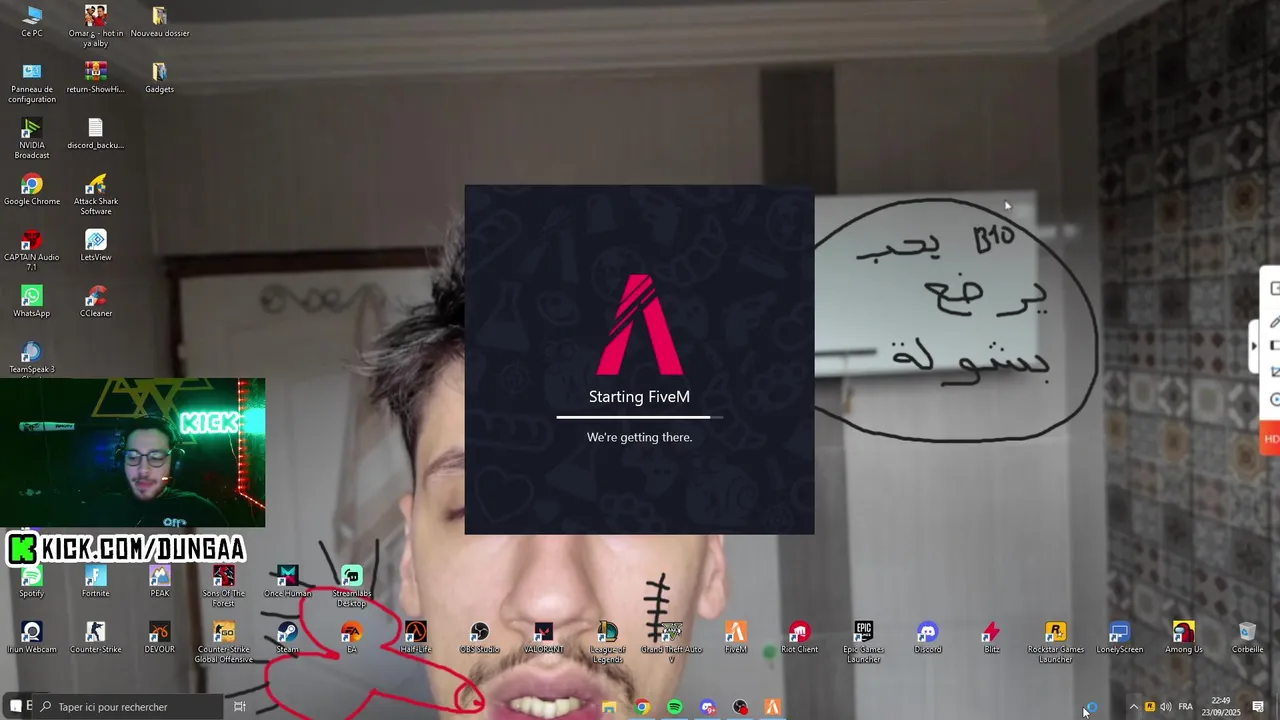This screenshot has height=720, width=1280.
Task: Open Counter-Strike Global Offensive shortcut
Action: click(224, 642)
